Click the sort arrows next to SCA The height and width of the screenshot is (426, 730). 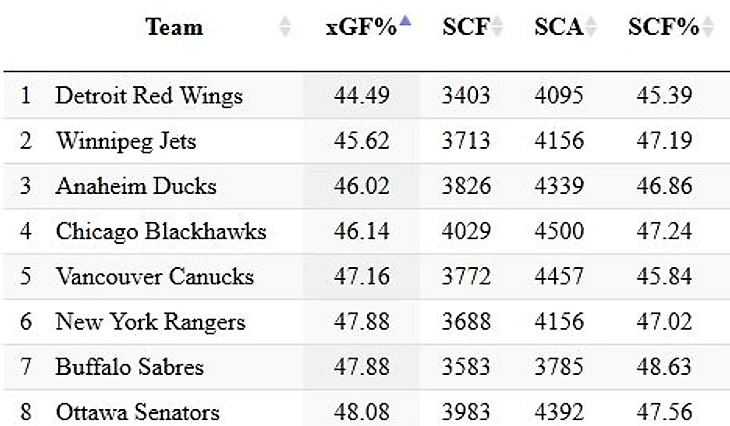pyautogui.click(x=591, y=28)
